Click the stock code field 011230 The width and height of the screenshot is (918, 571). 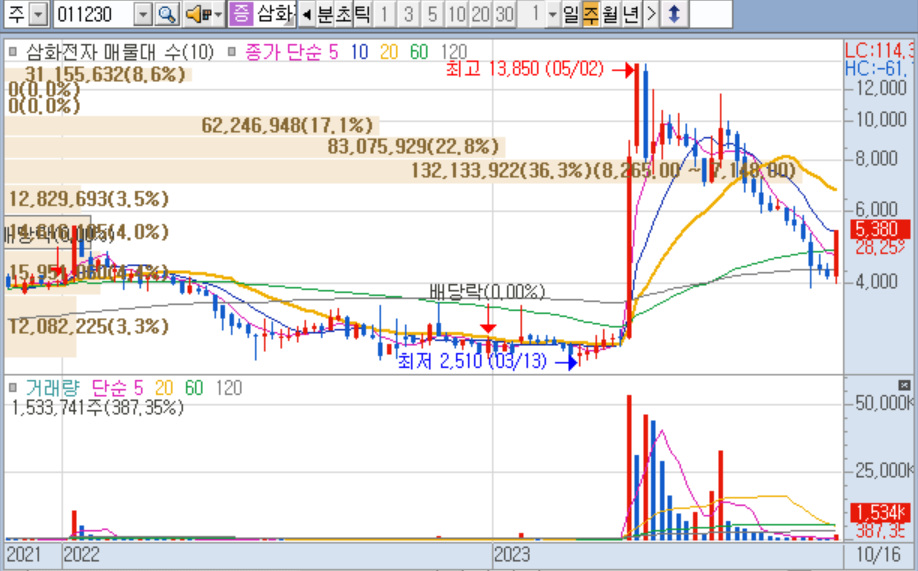(x=94, y=15)
